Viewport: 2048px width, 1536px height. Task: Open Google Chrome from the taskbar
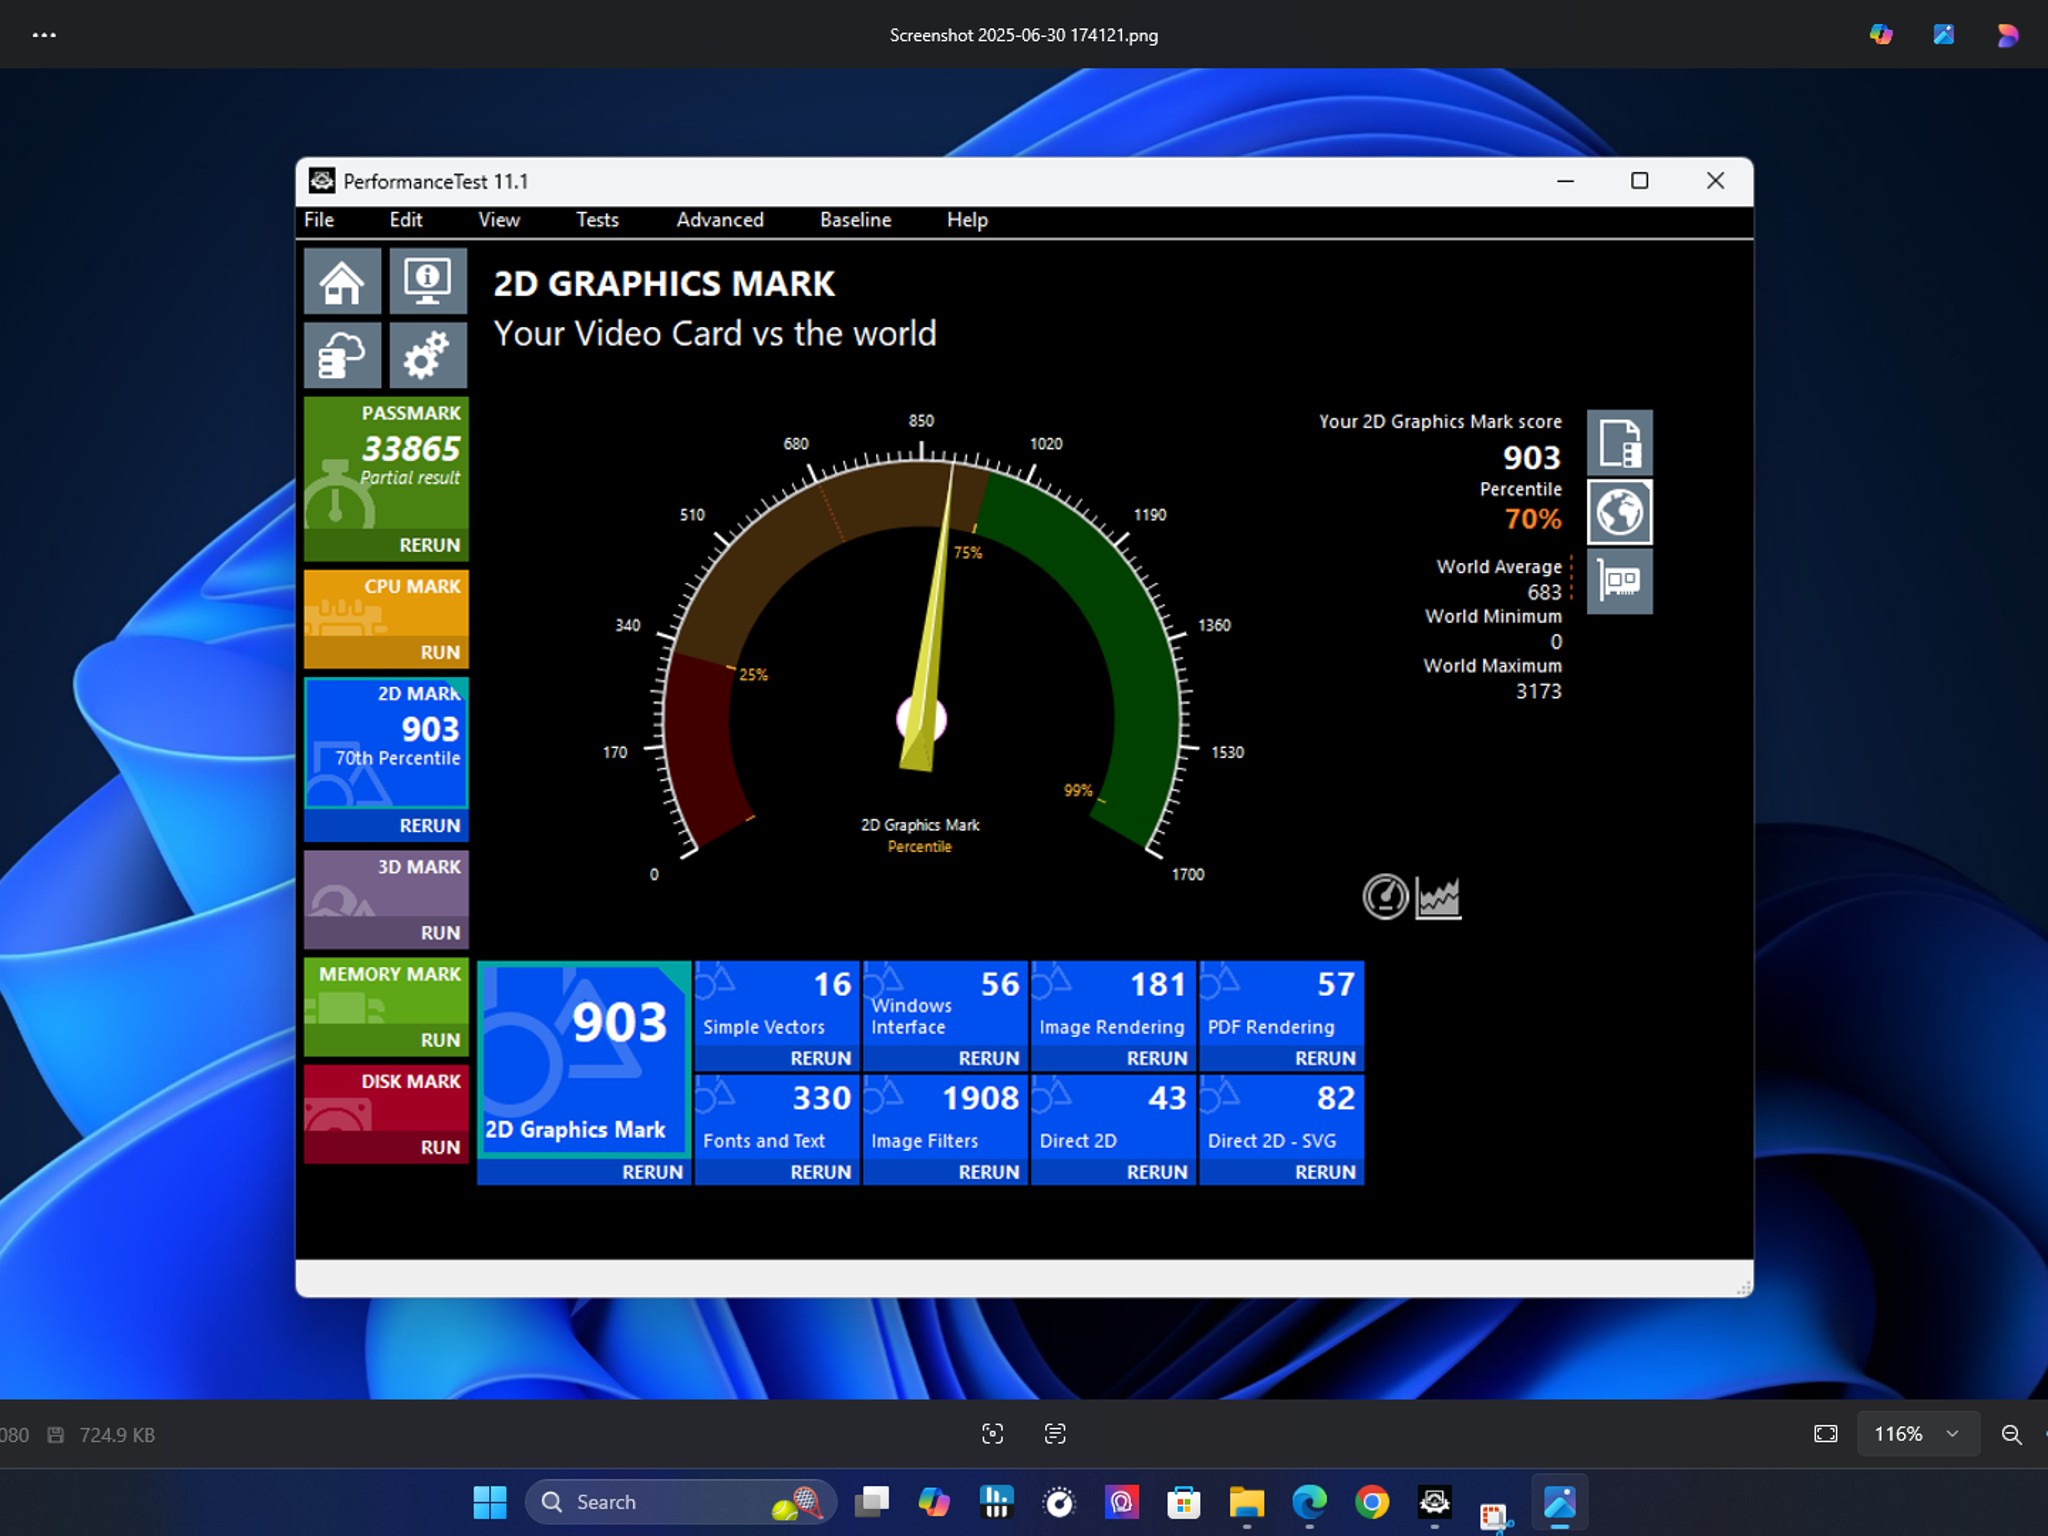[x=1372, y=1502]
